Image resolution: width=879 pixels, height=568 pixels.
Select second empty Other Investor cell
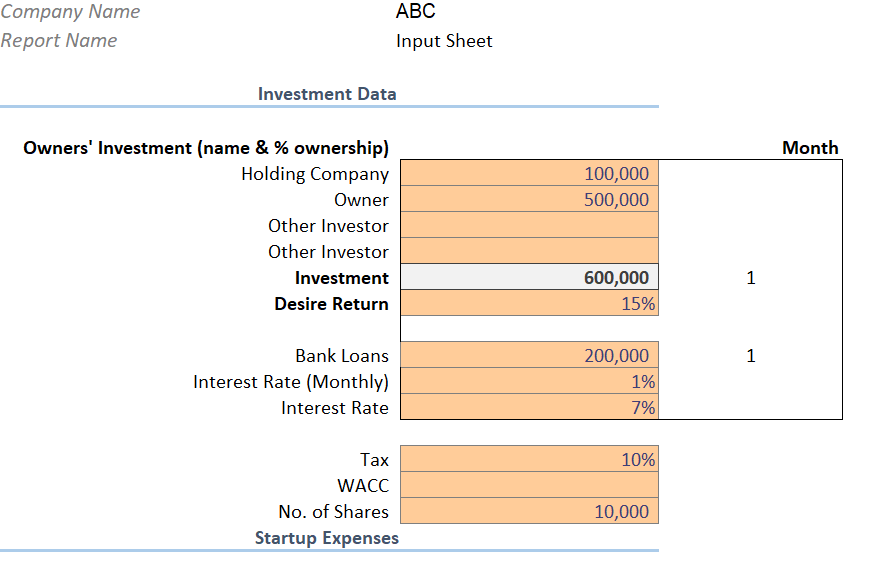point(529,251)
